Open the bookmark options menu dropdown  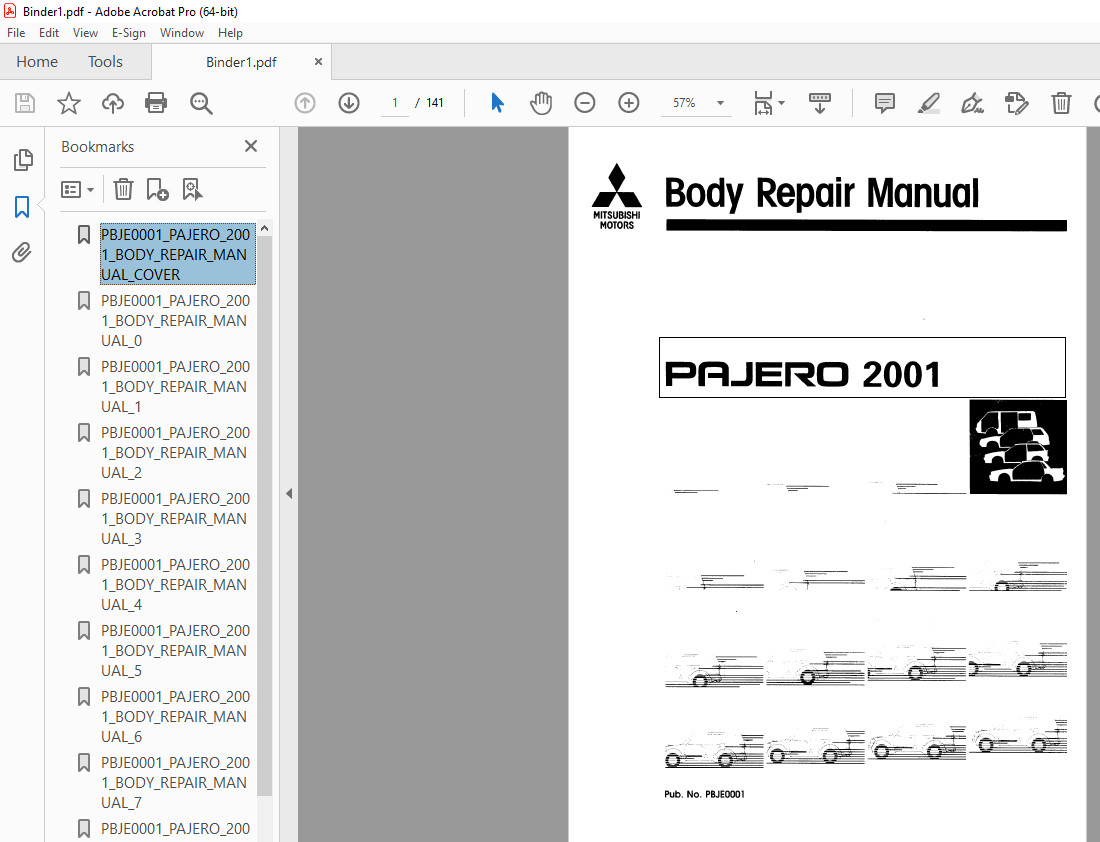point(77,189)
